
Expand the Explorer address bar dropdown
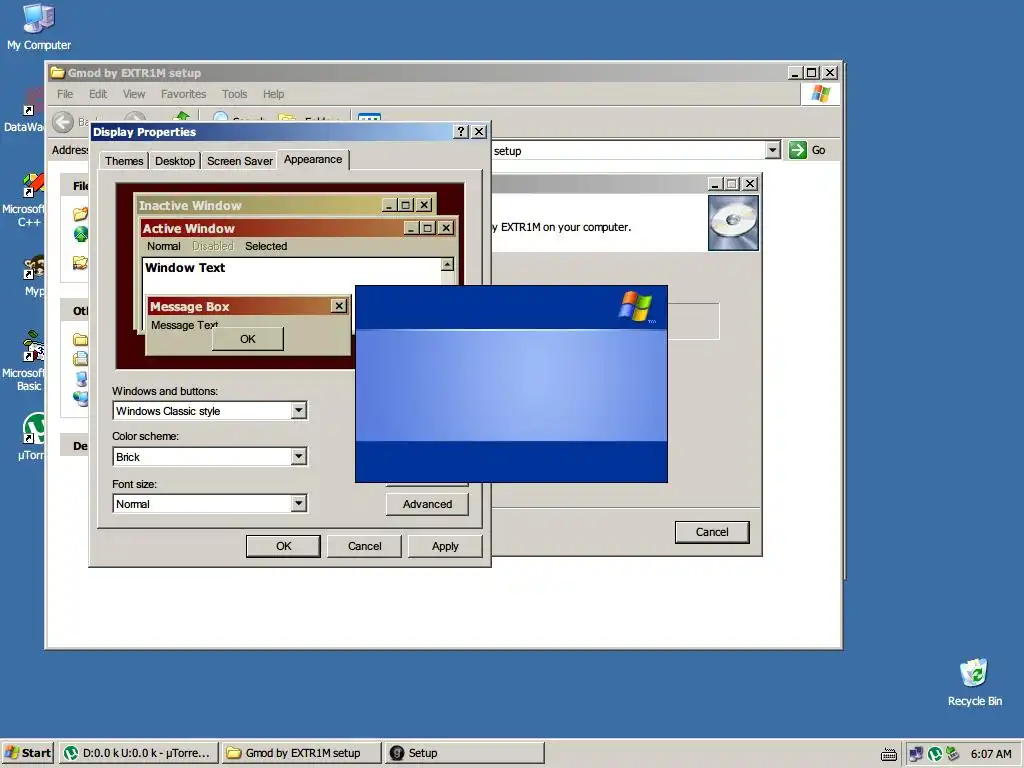coord(773,150)
